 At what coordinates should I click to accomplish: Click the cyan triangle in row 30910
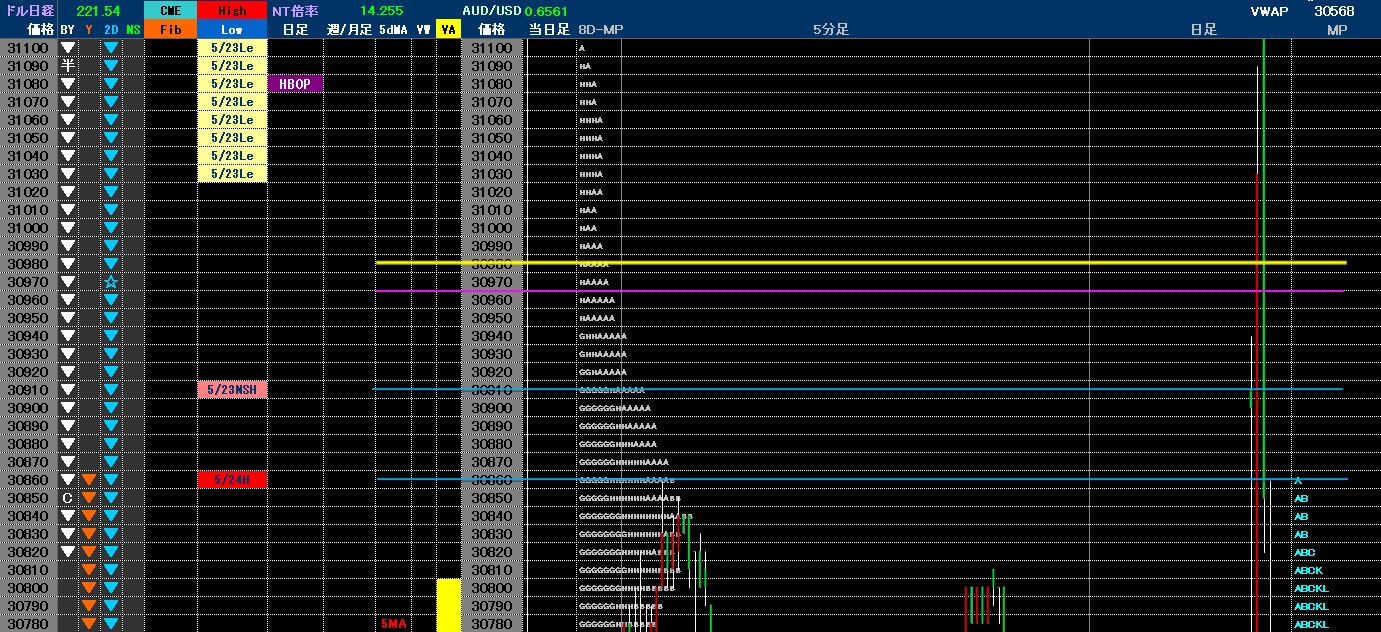click(111, 390)
